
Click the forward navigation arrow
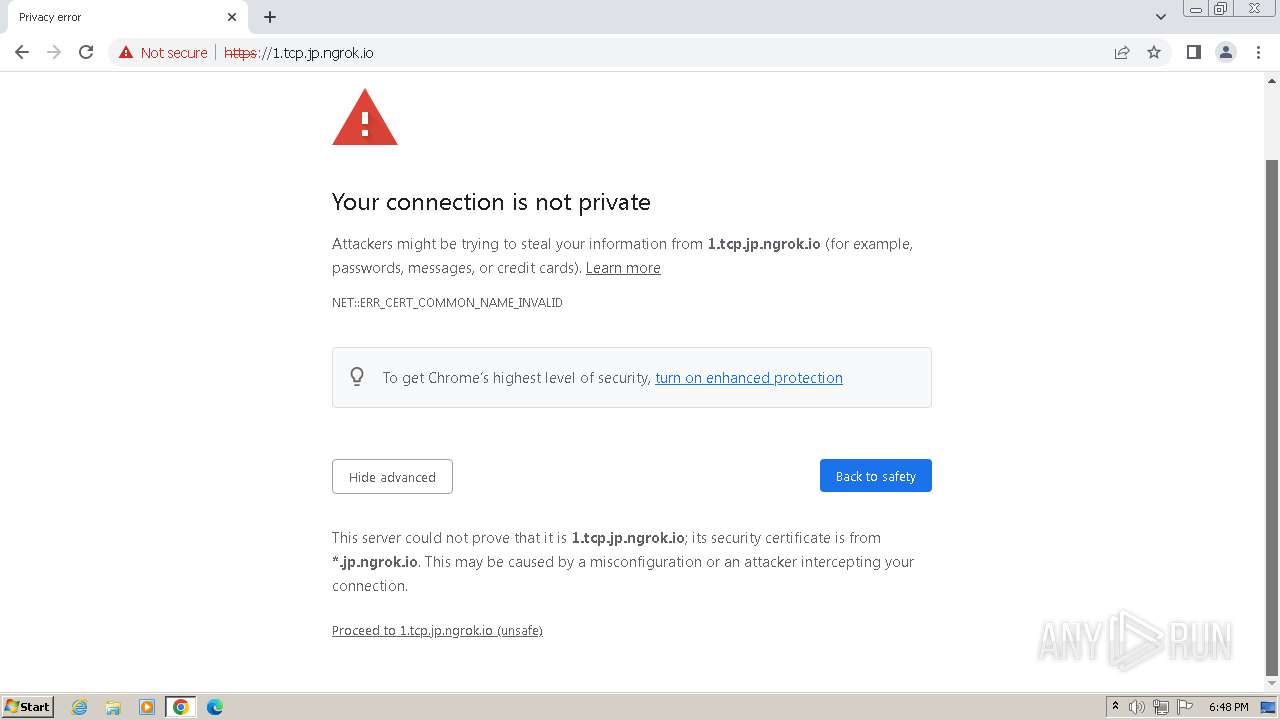click(x=54, y=52)
